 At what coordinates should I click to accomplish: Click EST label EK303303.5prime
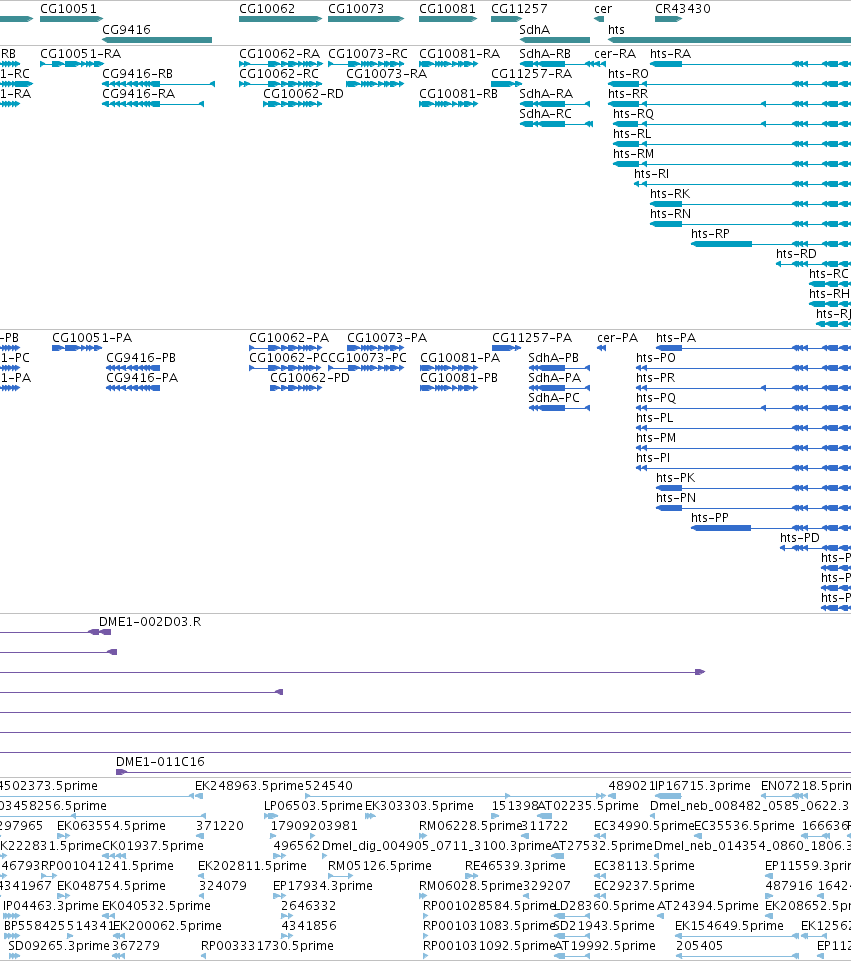[x=419, y=805]
